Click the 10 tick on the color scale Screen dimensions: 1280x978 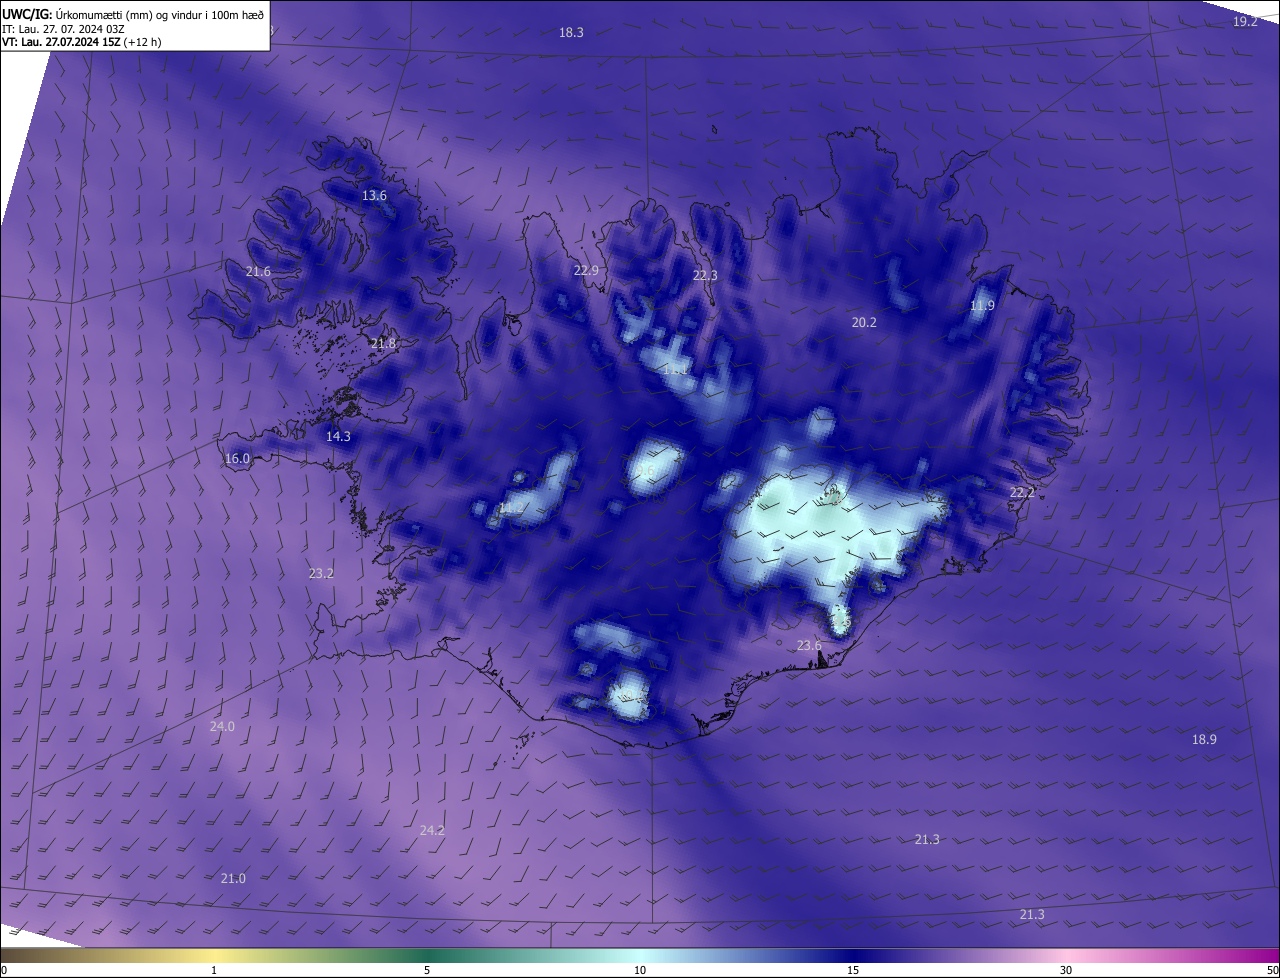(x=640, y=970)
